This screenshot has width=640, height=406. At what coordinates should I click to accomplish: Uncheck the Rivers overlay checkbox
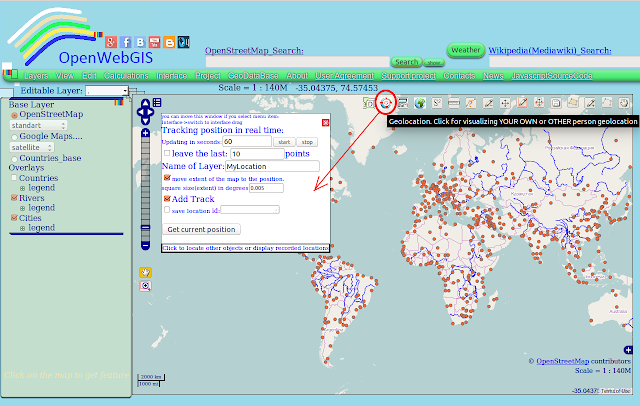pos(14,197)
